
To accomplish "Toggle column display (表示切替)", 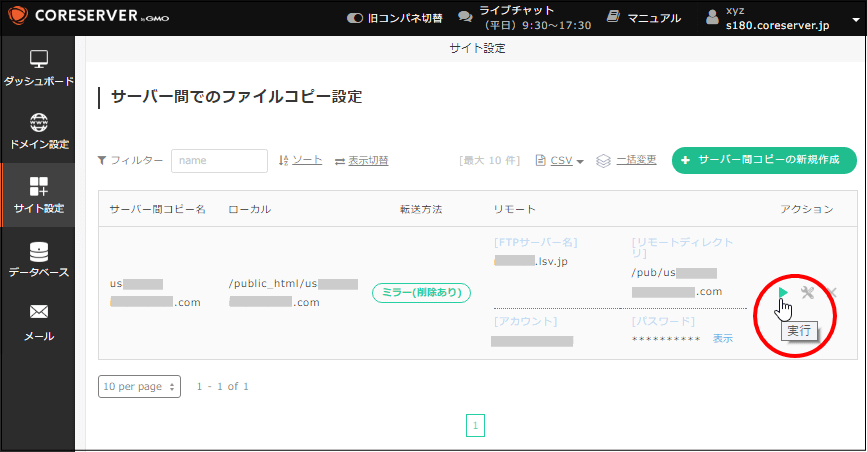I will [361, 160].
